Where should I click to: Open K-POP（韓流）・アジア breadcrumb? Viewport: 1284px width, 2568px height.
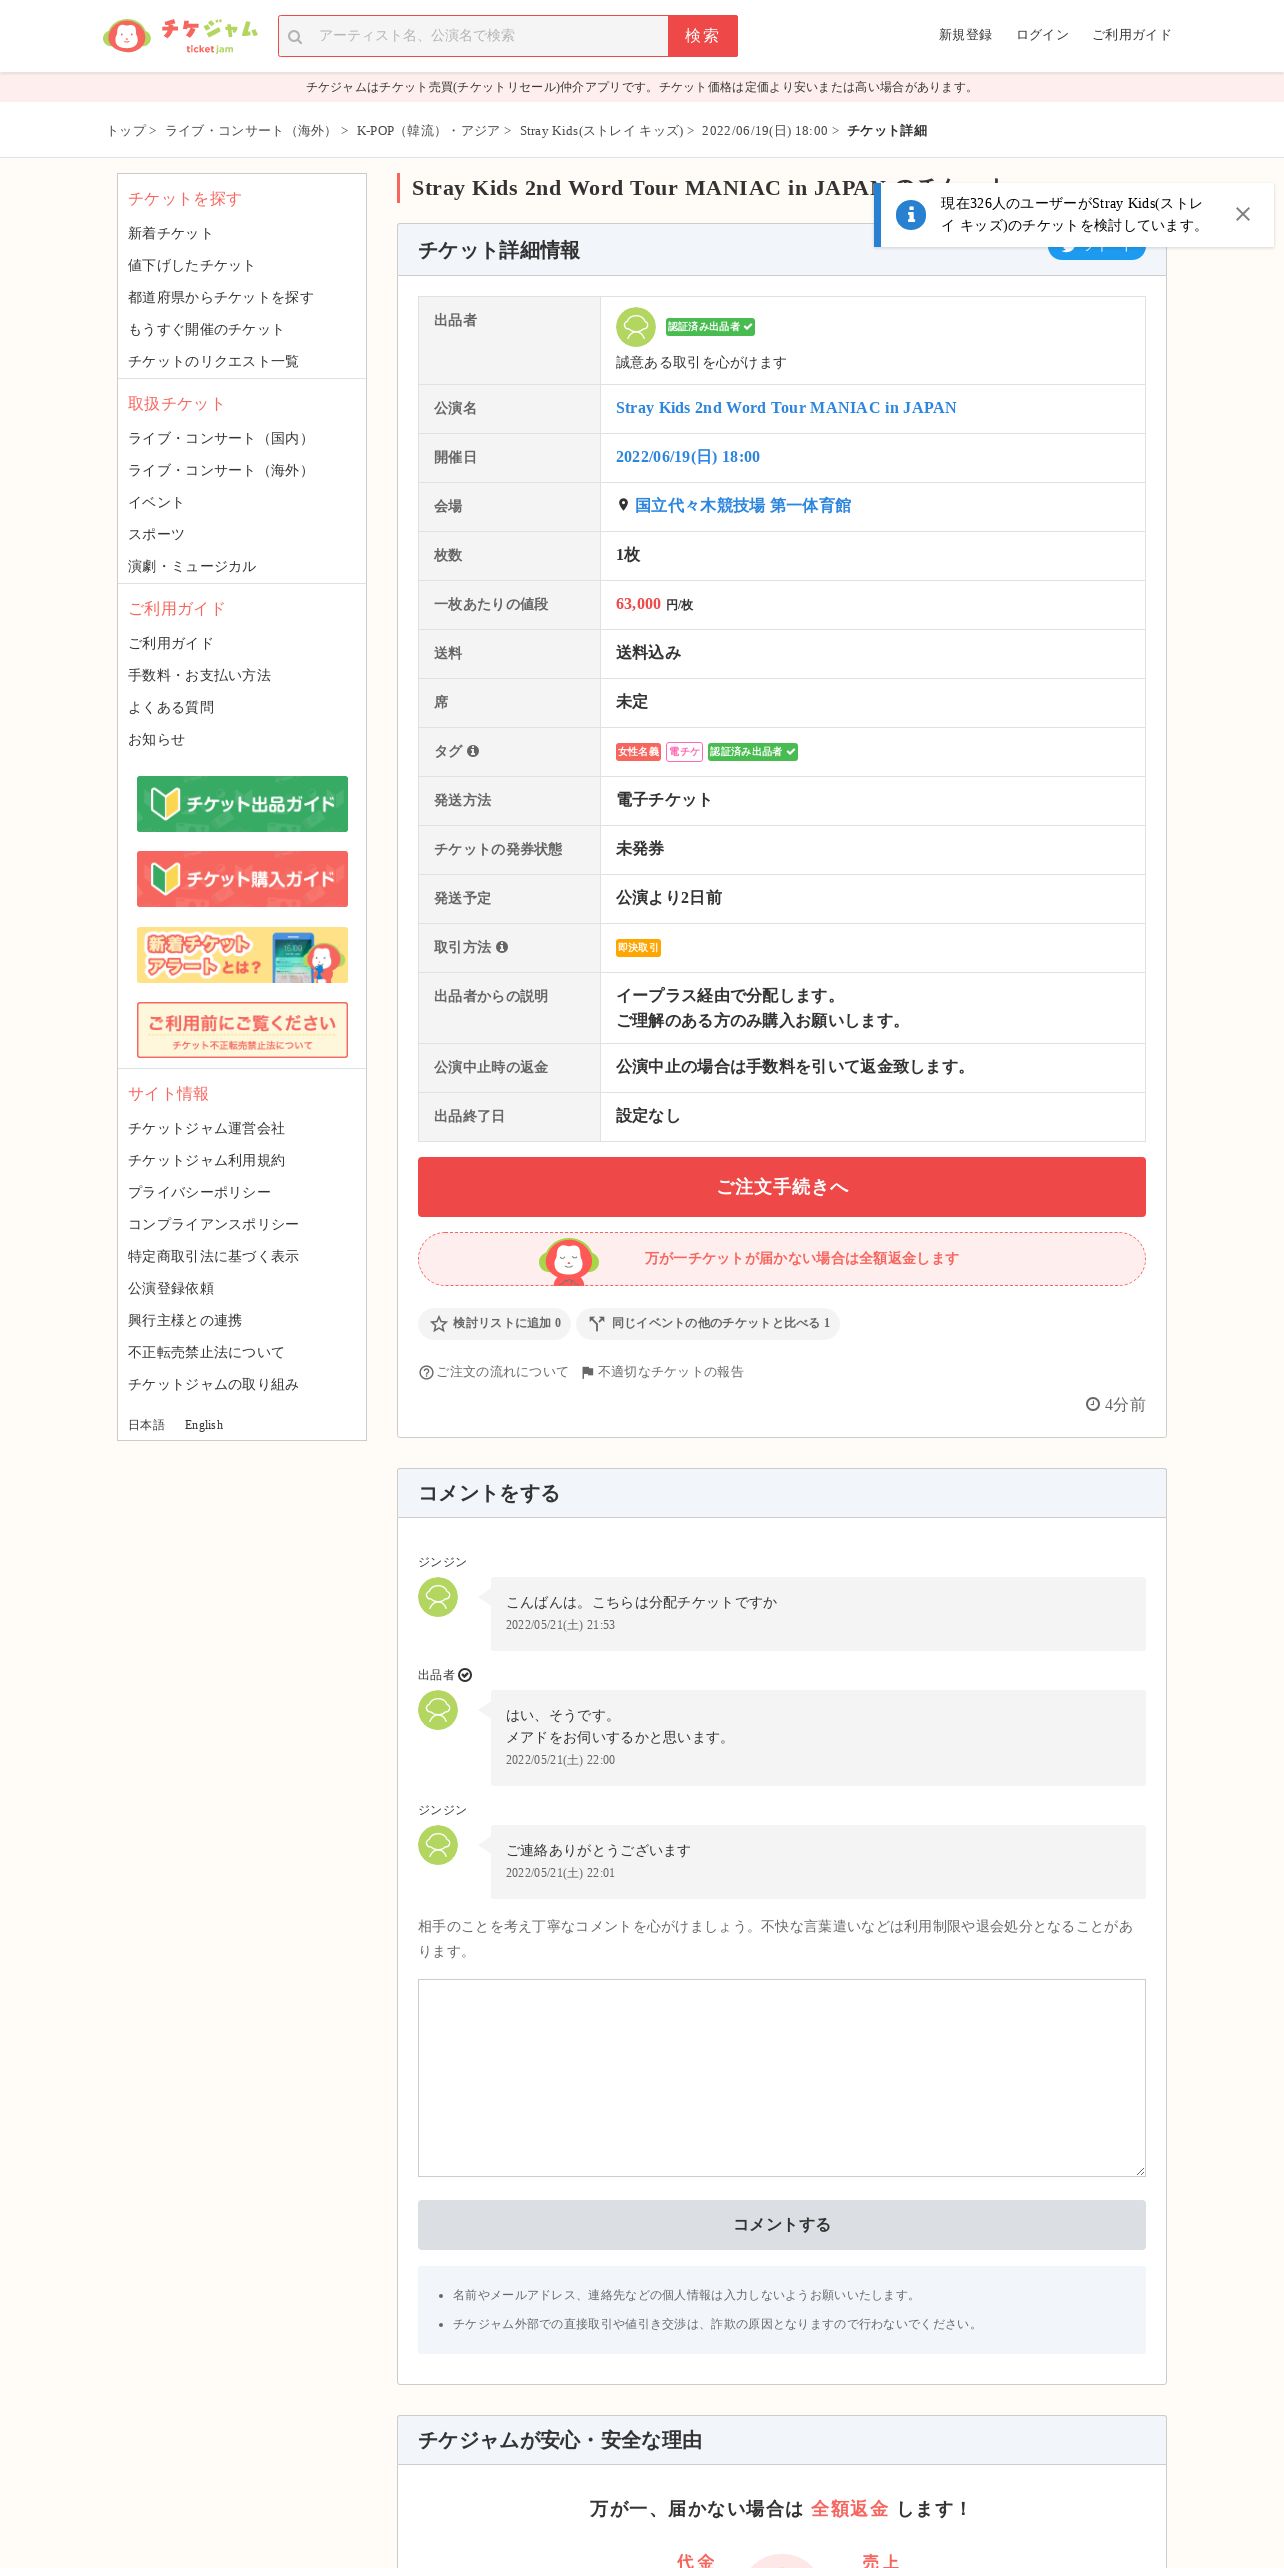click(428, 131)
